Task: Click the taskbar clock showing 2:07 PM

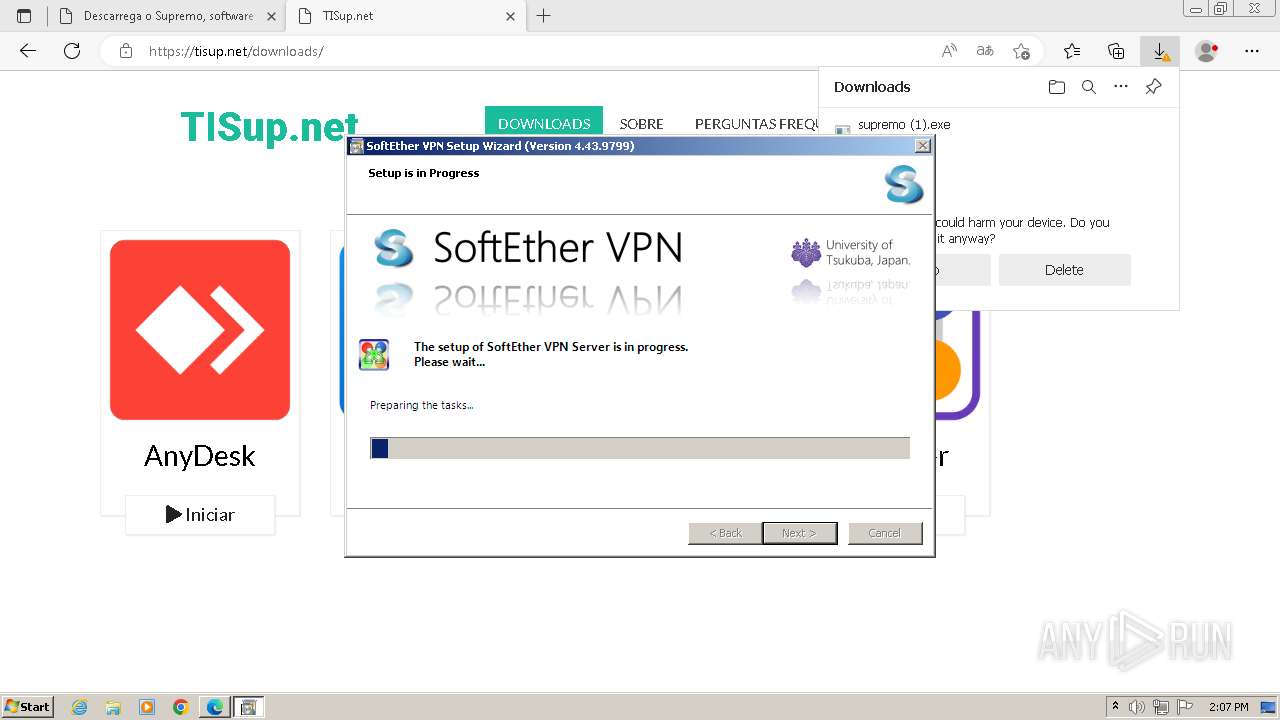Action: pos(1228,707)
